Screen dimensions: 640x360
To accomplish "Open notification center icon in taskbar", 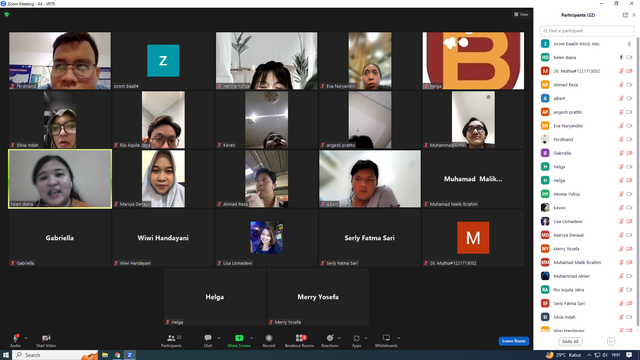I will (x=629, y=355).
